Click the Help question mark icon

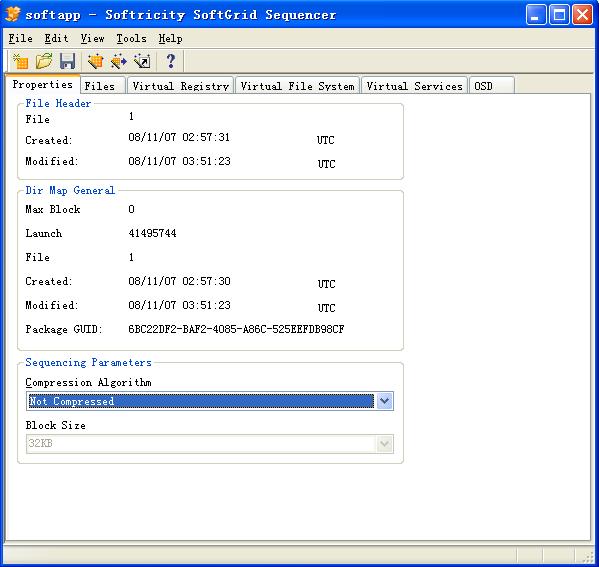click(x=170, y=61)
